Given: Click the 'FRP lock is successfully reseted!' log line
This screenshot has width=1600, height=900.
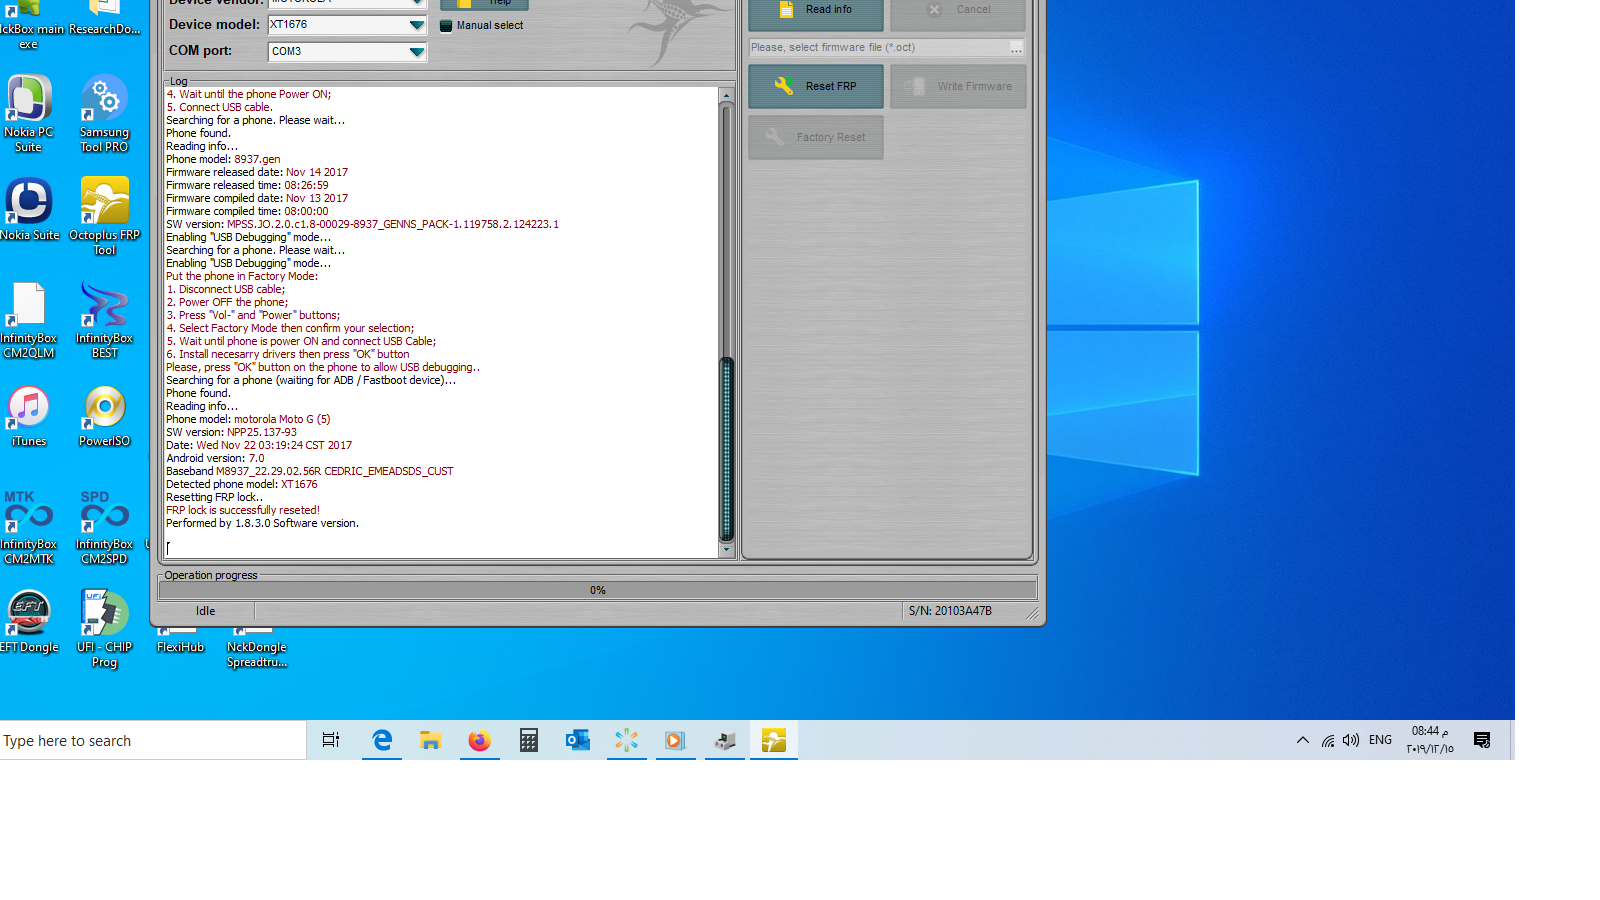Looking at the screenshot, I should click(x=243, y=510).
